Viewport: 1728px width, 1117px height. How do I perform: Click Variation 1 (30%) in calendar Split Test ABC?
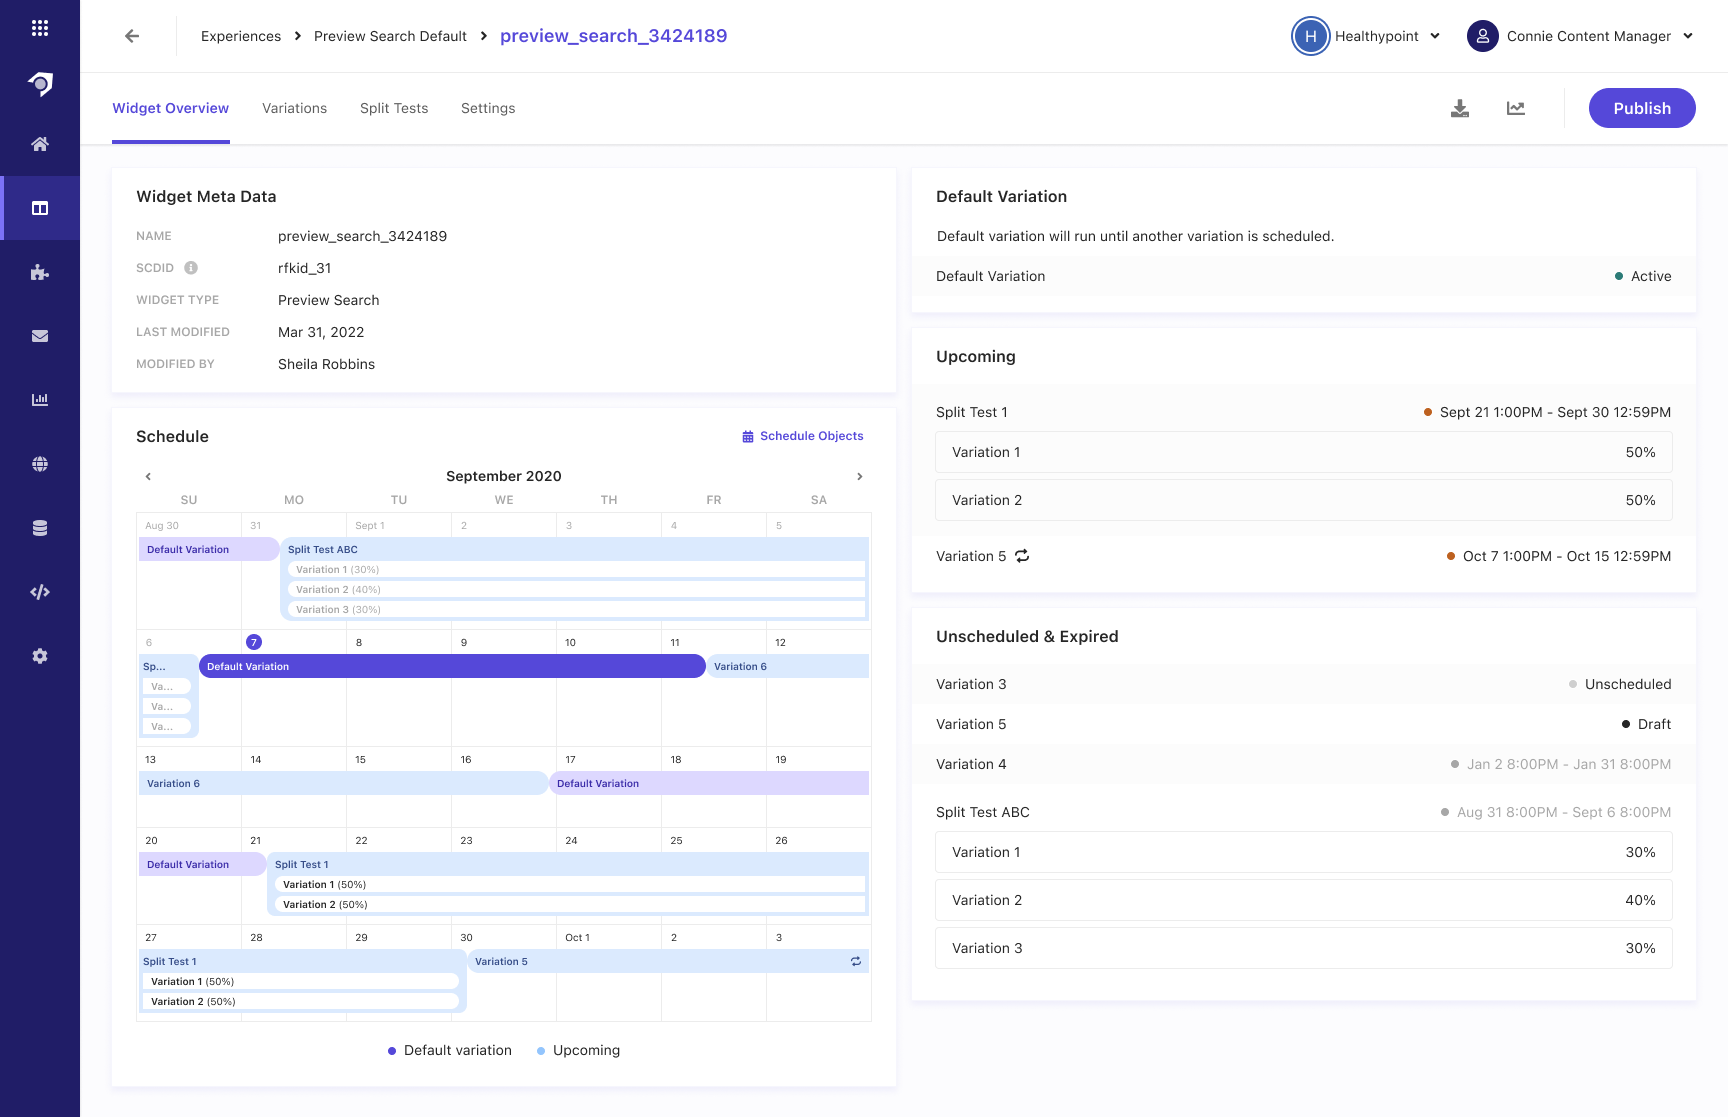click(x=576, y=569)
